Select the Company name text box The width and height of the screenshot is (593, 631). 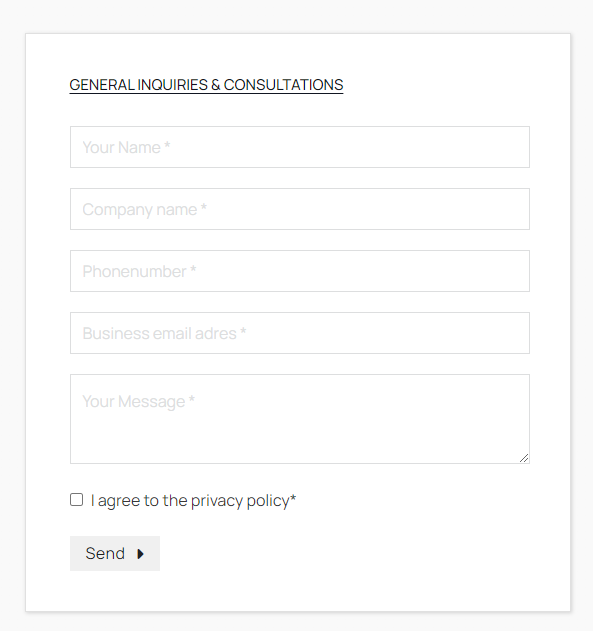[300, 209]
